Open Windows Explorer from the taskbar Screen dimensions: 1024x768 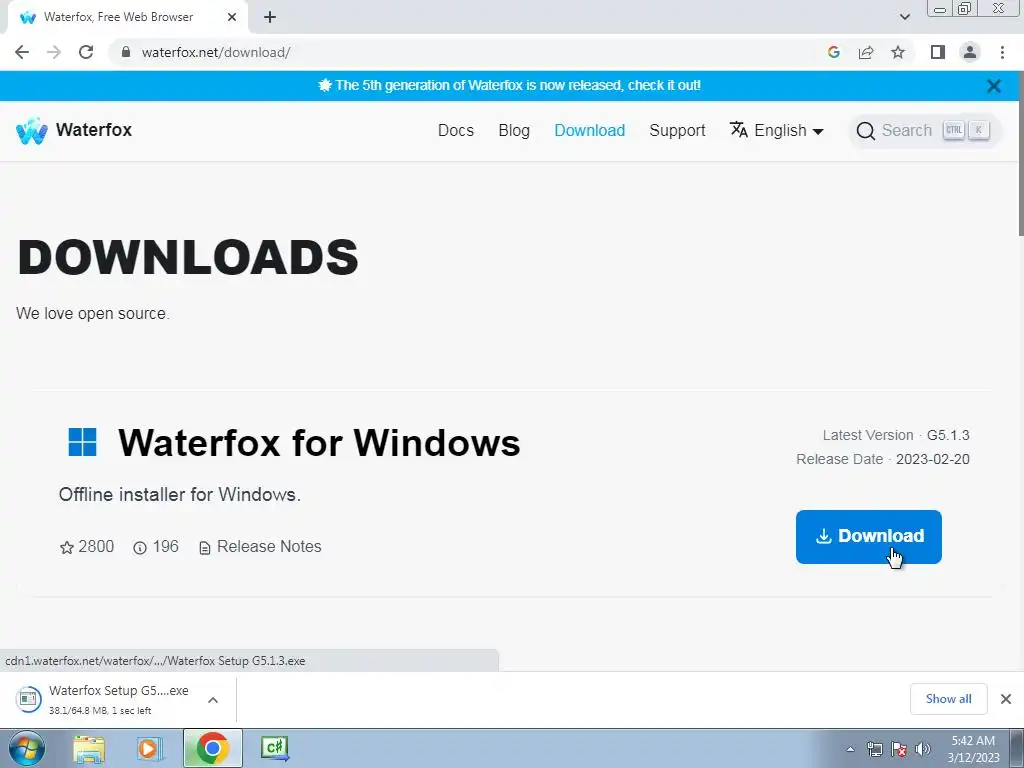click(89, 748)
